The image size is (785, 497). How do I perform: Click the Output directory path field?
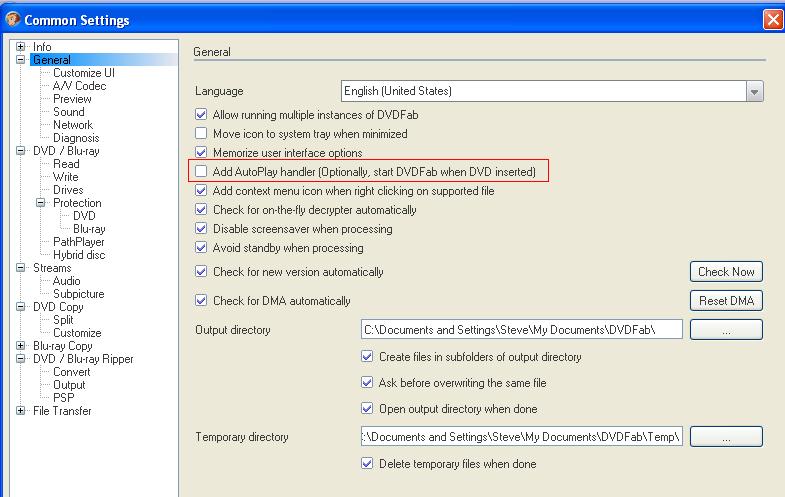tap(522, 330)
